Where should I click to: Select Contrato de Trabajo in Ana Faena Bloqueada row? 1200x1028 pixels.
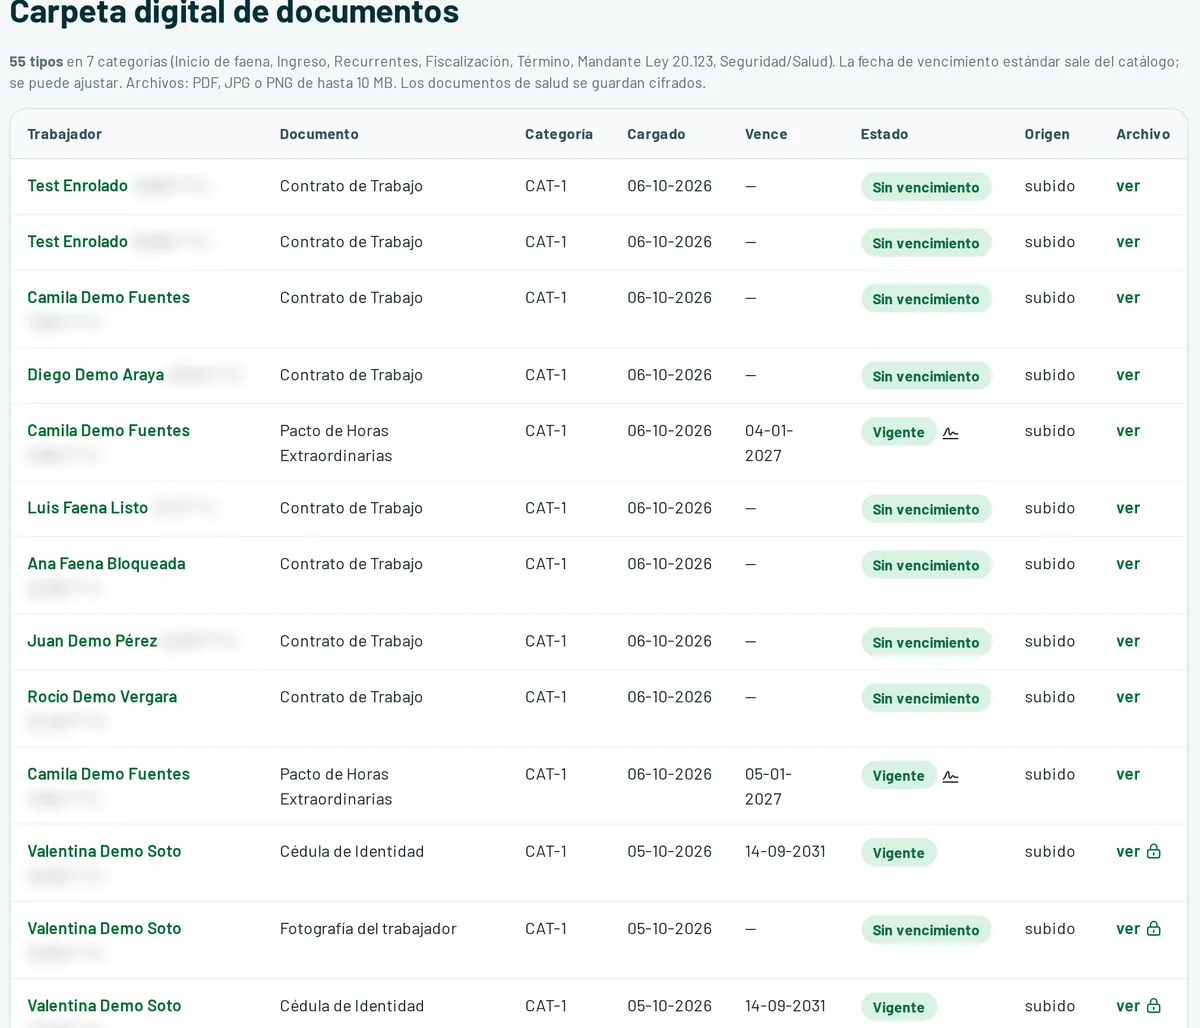[351, 564]
